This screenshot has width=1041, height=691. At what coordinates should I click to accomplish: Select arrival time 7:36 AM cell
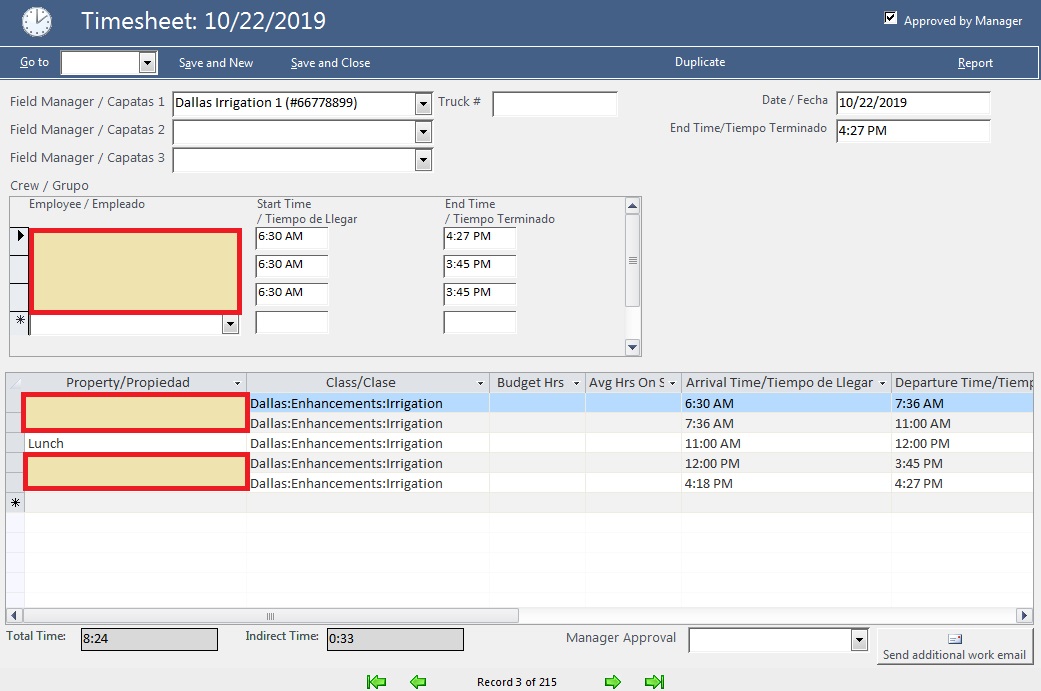click(786, 423)
